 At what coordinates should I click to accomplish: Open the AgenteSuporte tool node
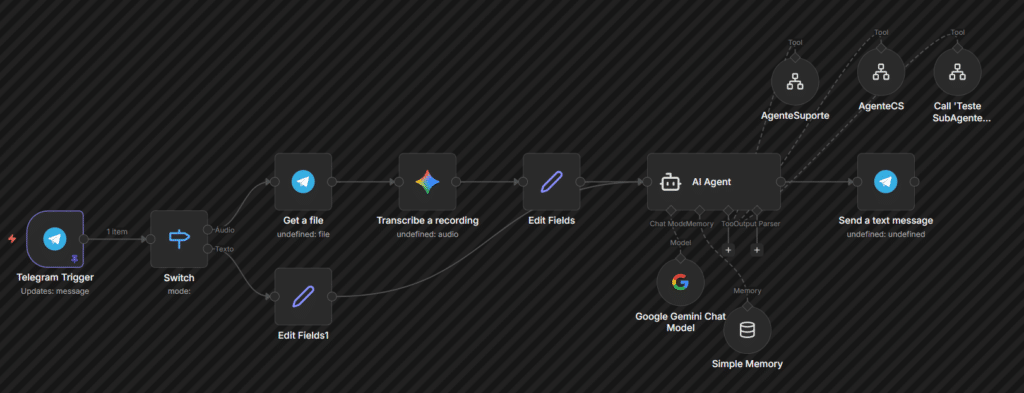pyautogui.click(x=795, y=82)
